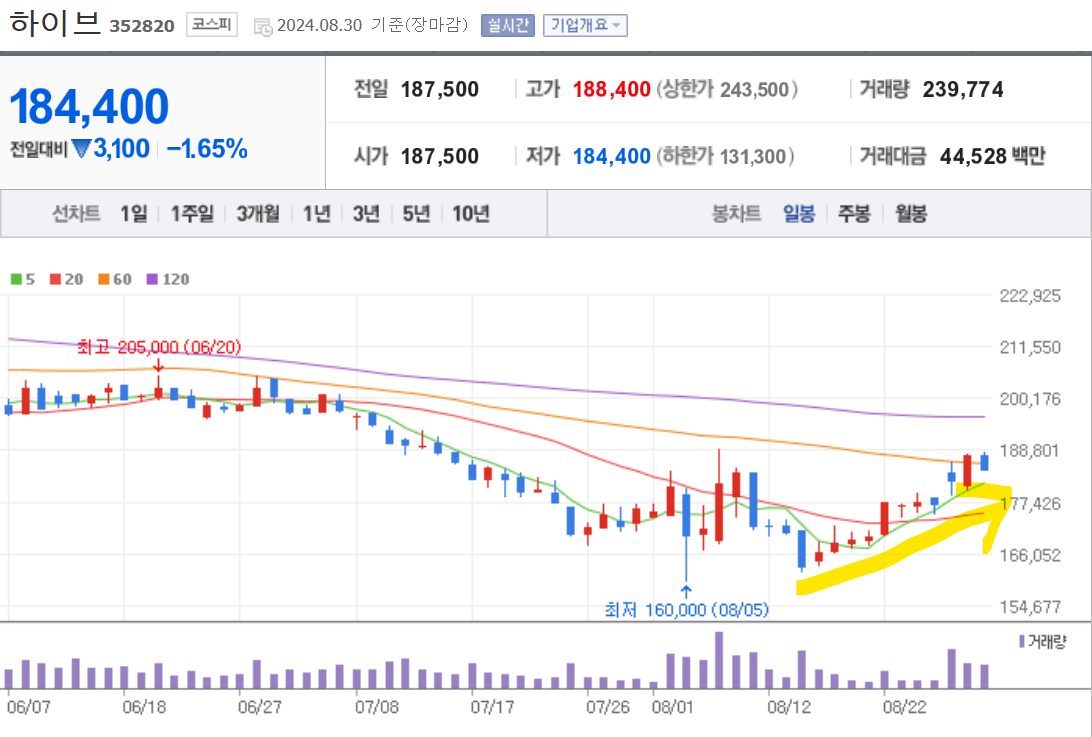Switch to 일봉 candle chart

tap(799, 213)
